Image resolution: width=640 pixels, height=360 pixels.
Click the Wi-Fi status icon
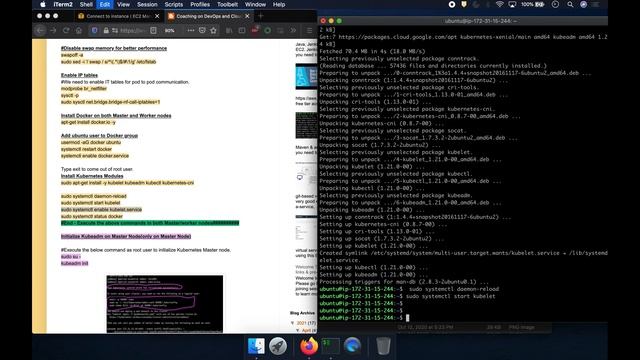tap(500, 4)
